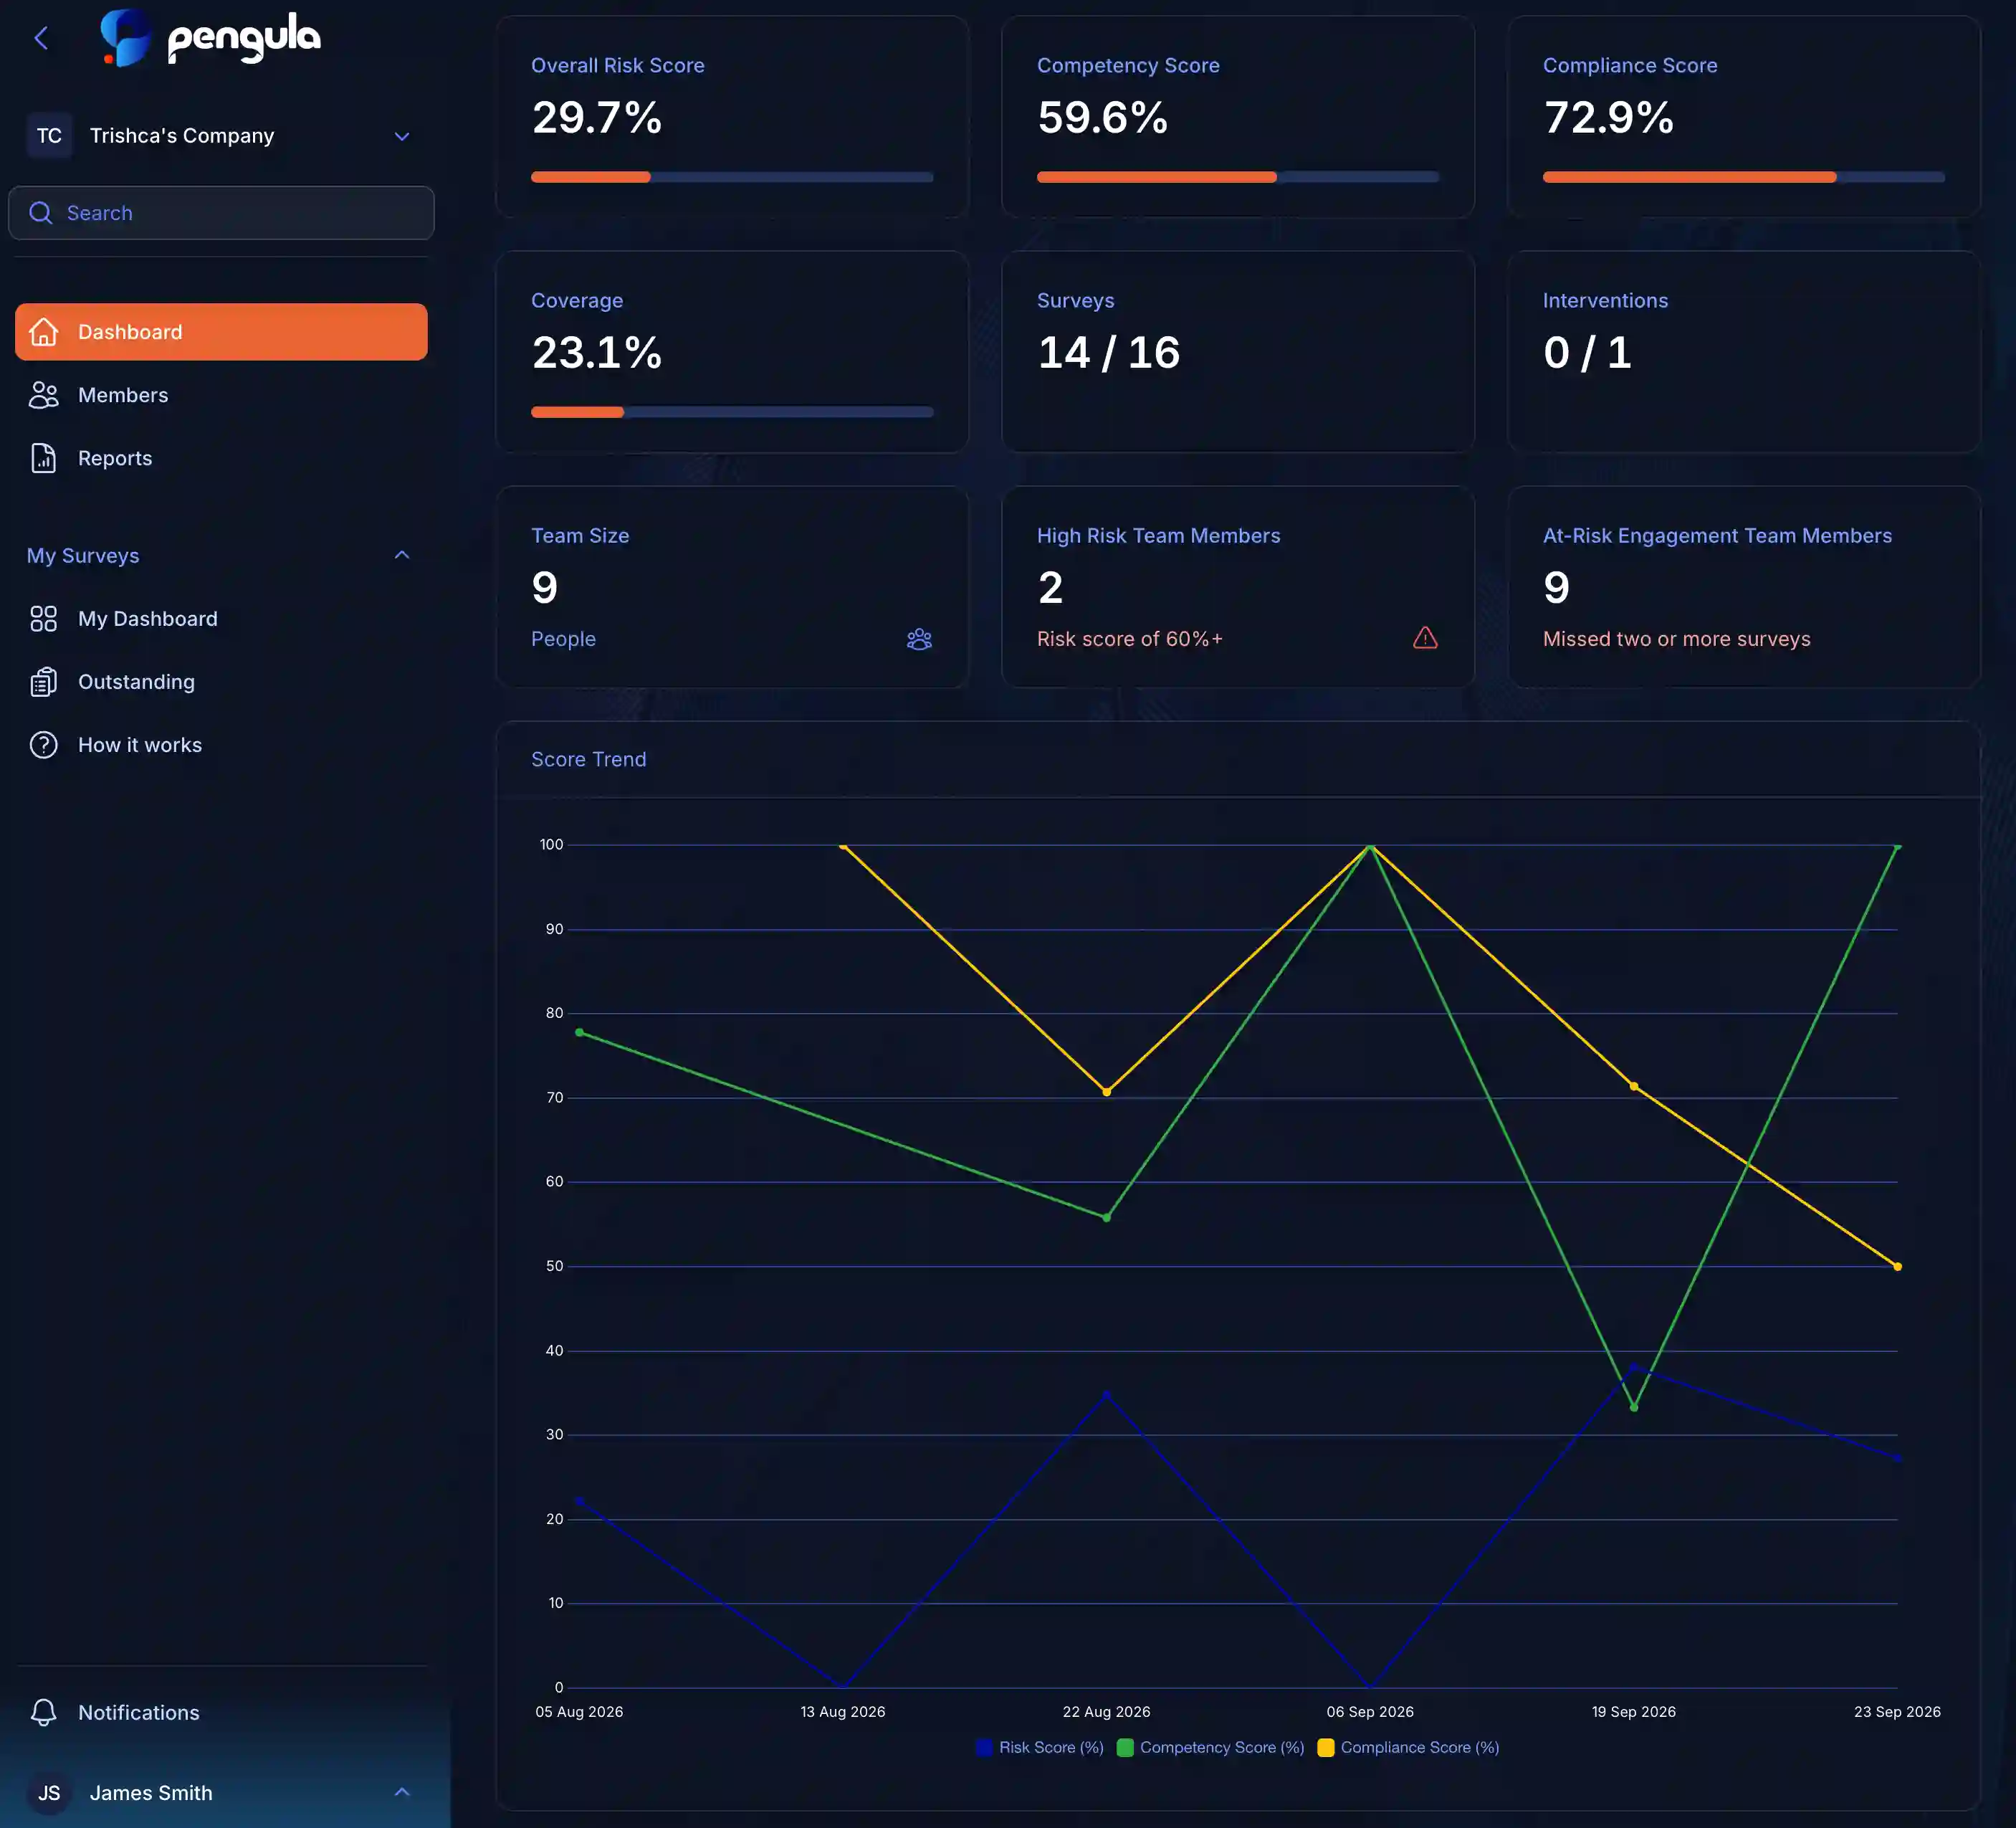Click the back arrow icon
Image resolution: width=2016 pixels, height=1828 pixels.
point(41,38)
